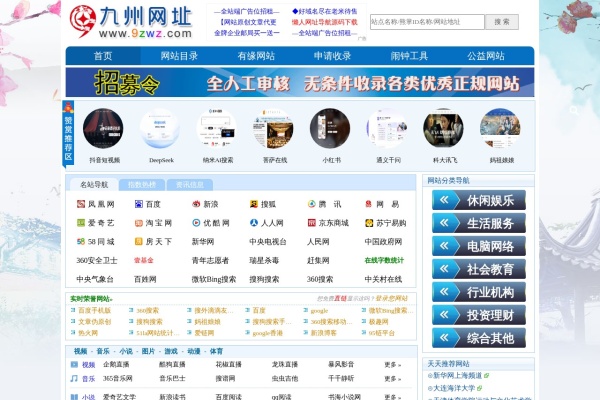600x400 pixels.
Task: Open 电脑网络 category button
Action: 479,246
